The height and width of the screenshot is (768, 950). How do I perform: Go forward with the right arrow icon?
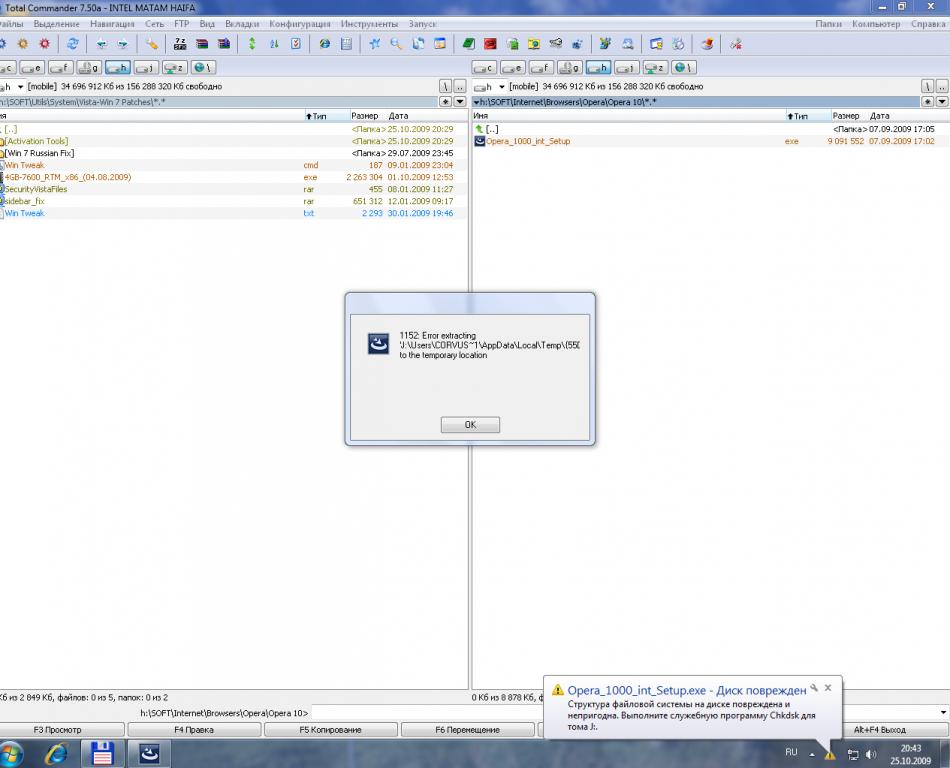coord(122,44)
